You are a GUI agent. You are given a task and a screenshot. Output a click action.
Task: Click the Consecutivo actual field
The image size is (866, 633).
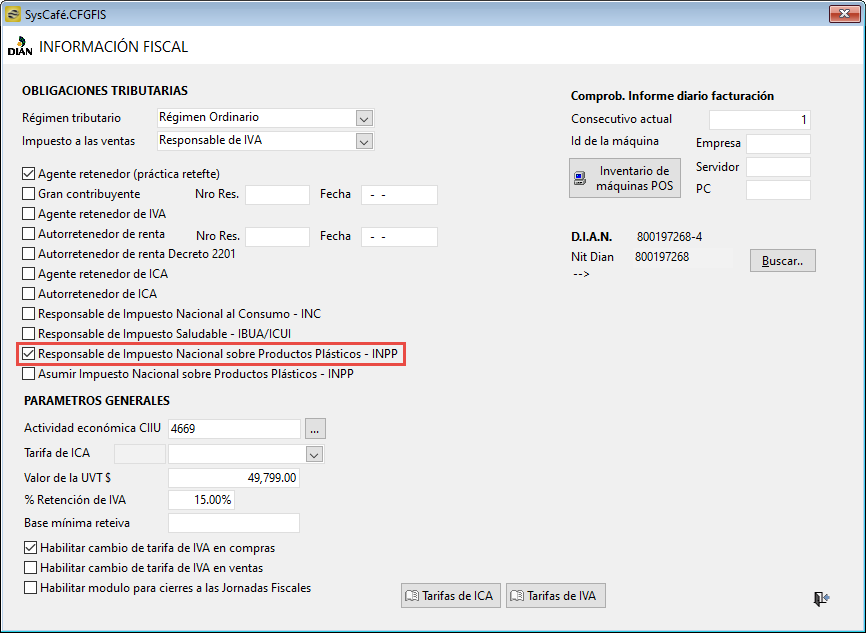pos(760,119)
